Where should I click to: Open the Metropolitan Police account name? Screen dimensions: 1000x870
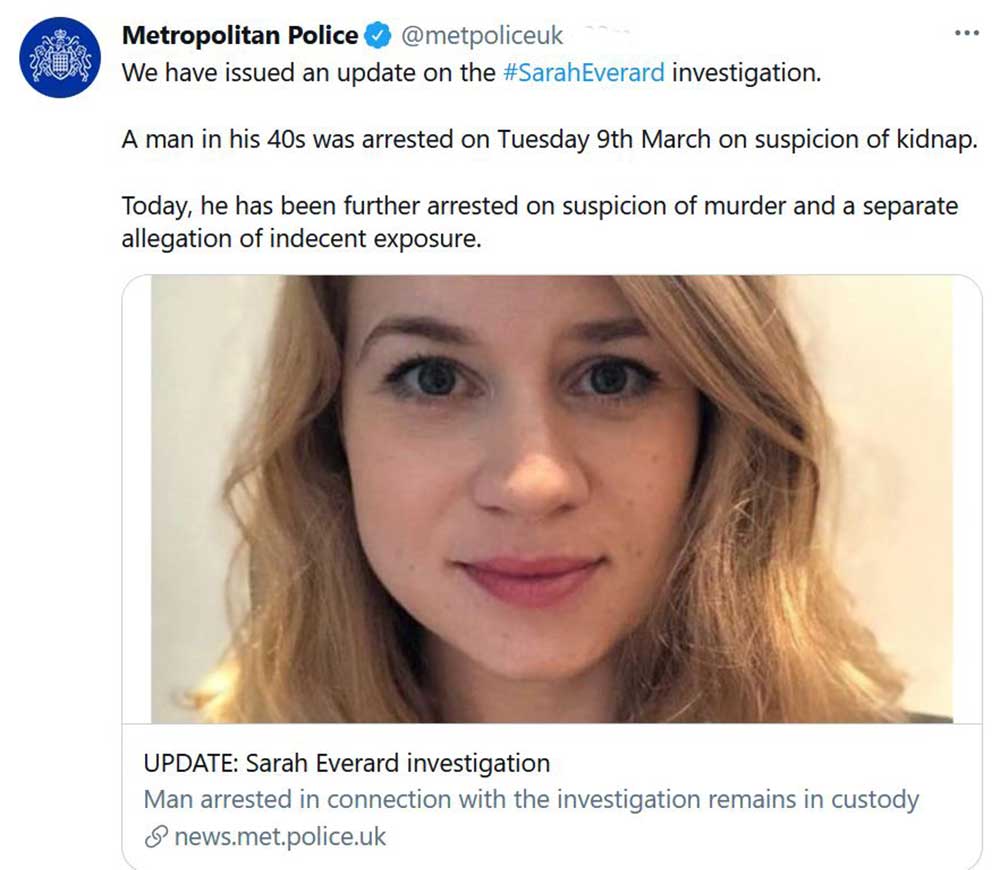pyautogui.click(x=240, y=36)
